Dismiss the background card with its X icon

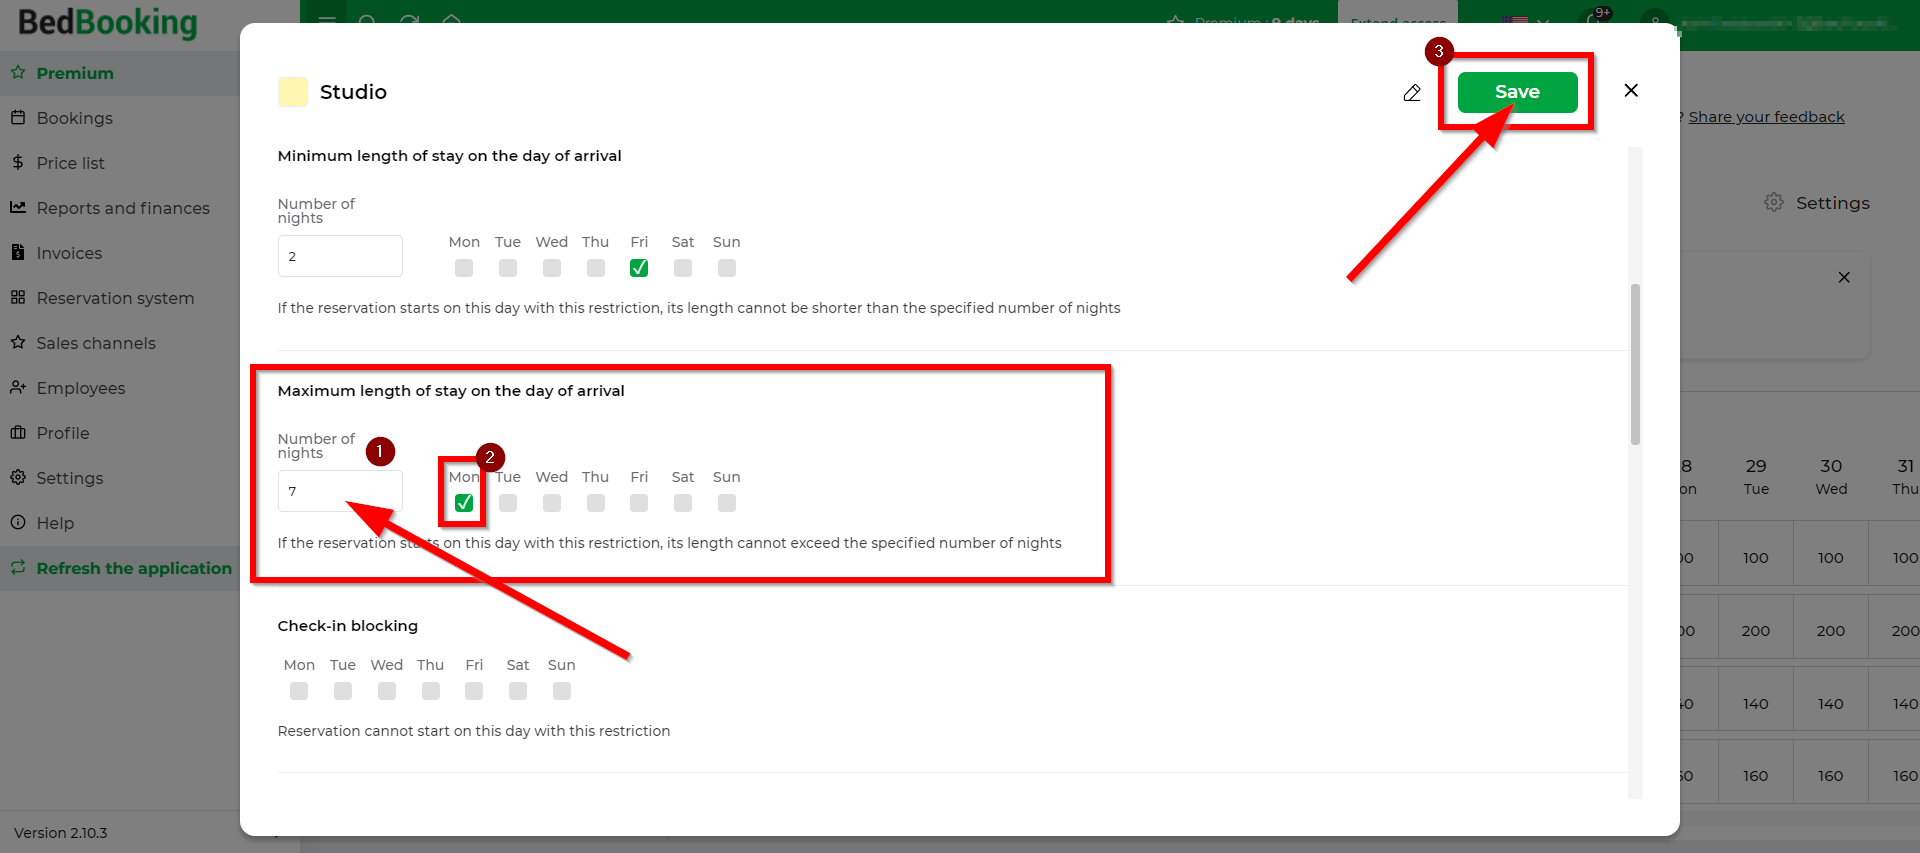pyautogui.click(x=1844, y=277)
